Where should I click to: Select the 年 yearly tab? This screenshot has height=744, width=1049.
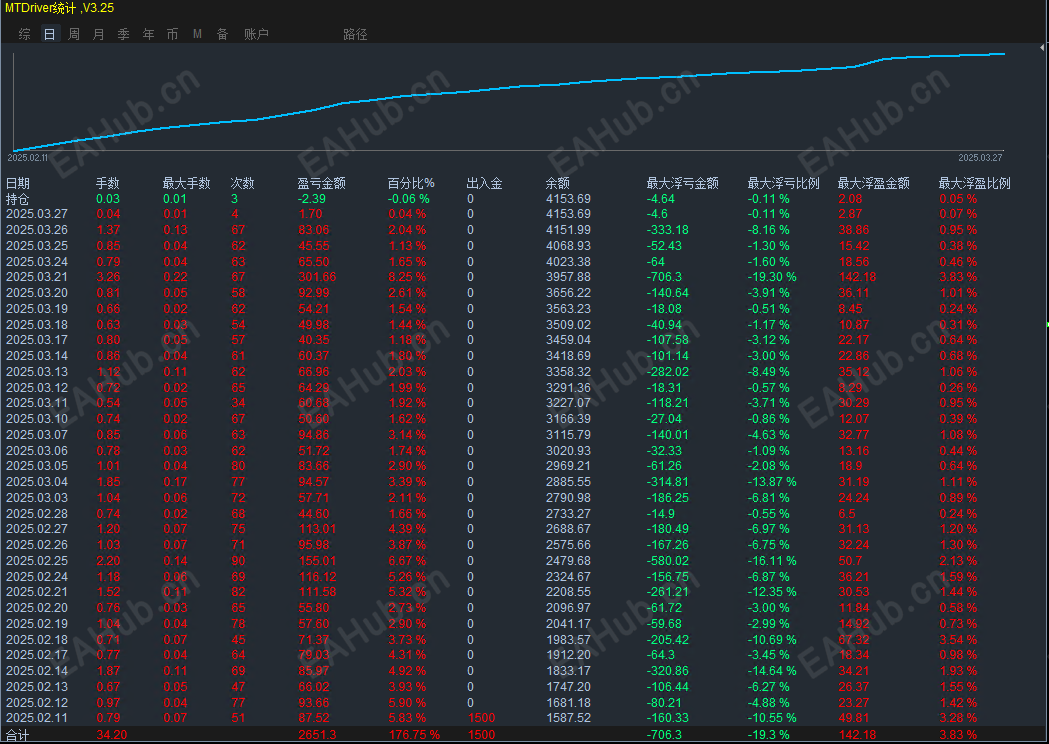point(148,34)
